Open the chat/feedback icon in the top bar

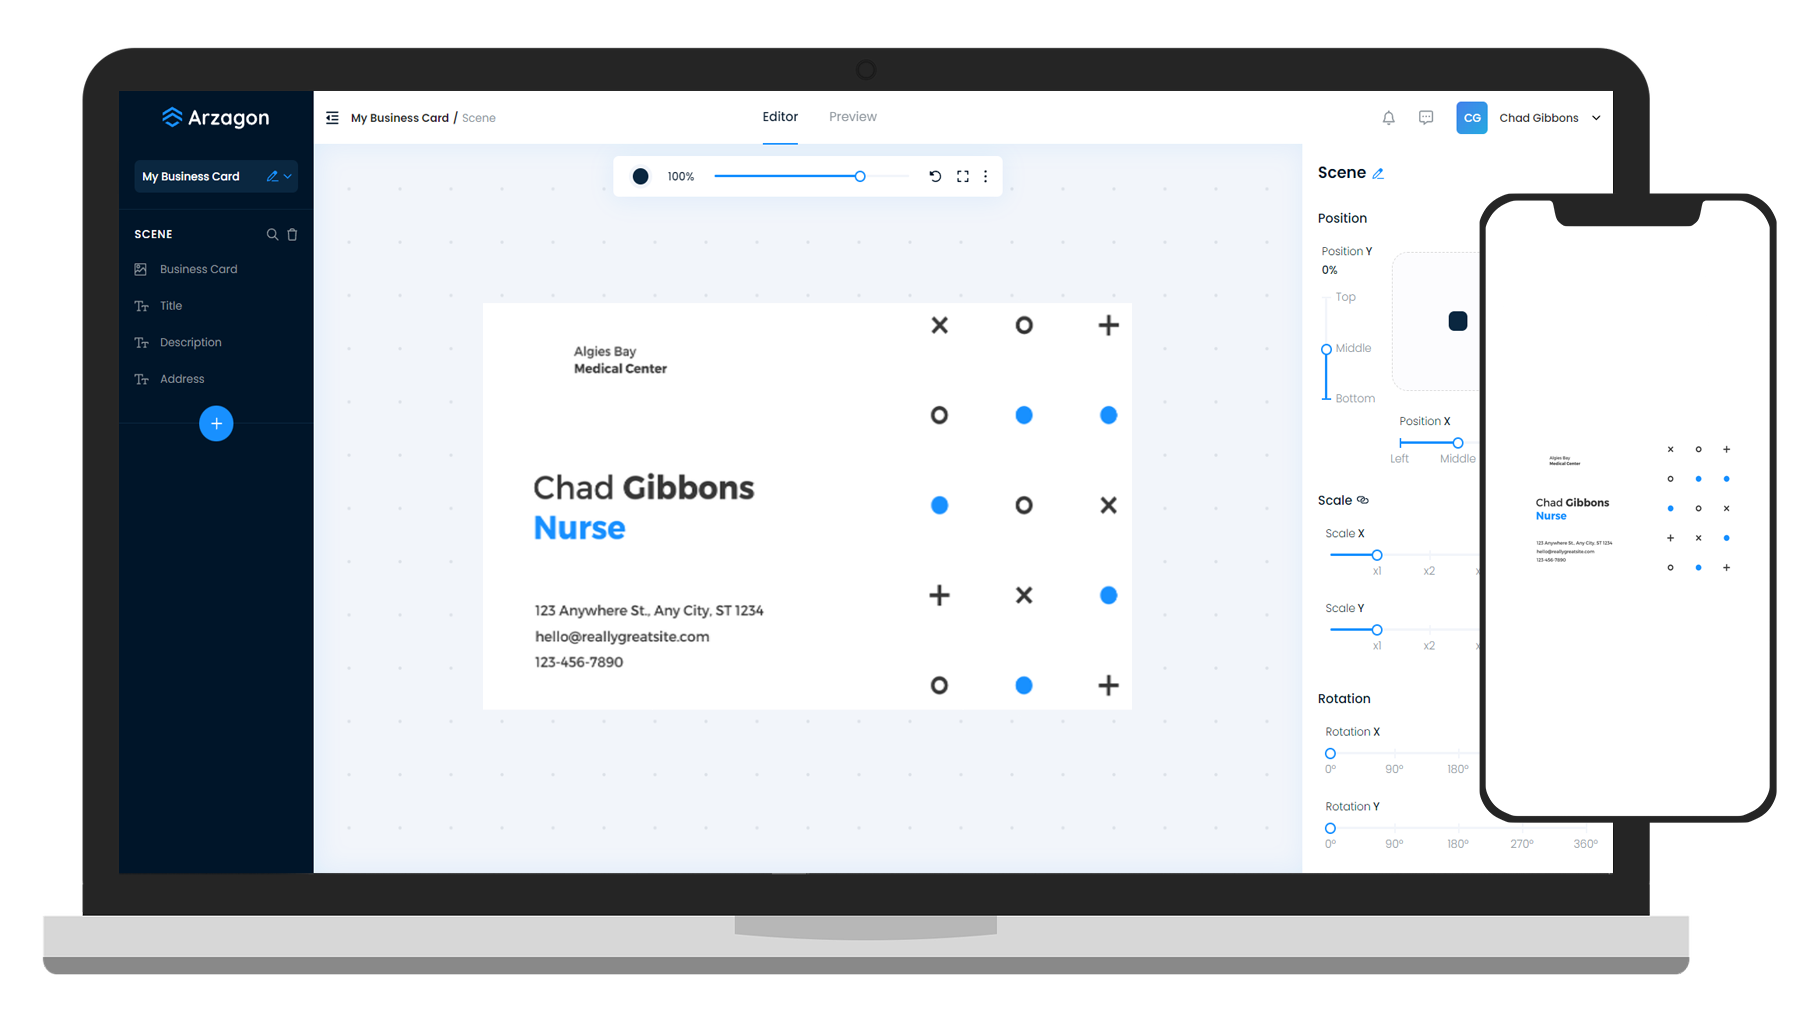pyautogui.click(x=1426, y=117)
